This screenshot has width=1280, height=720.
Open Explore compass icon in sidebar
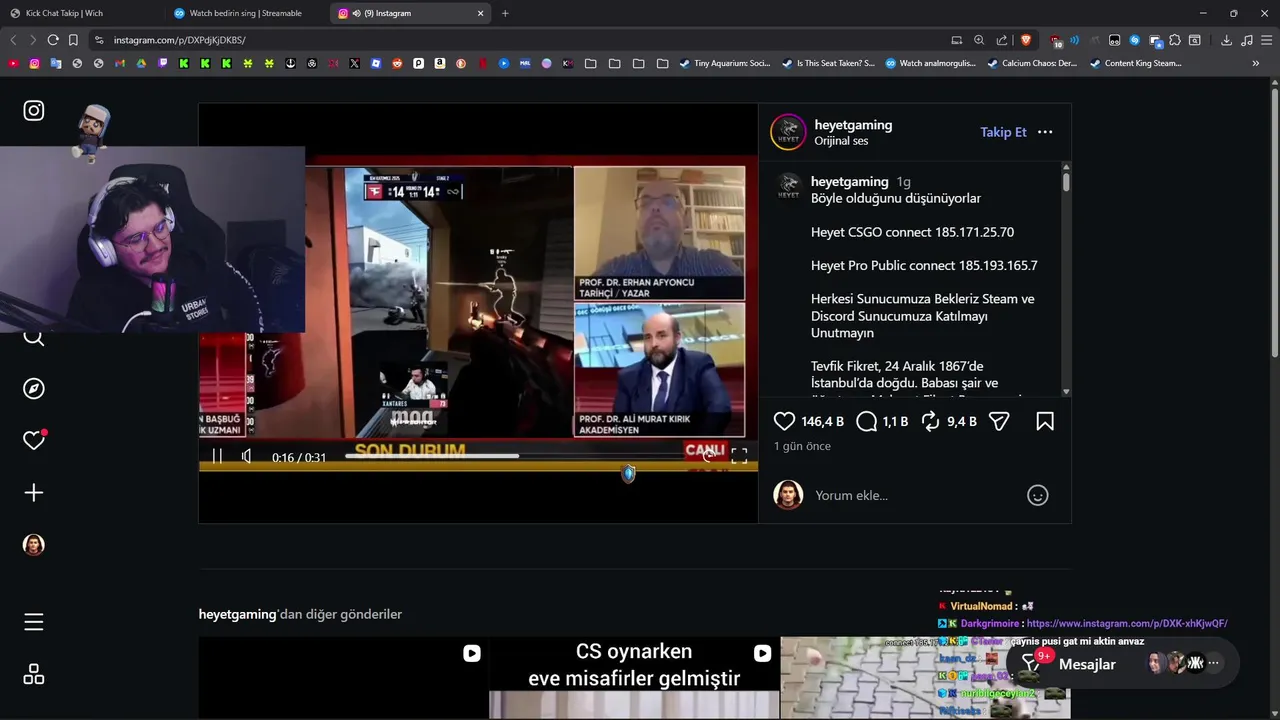tap(34, 388)
